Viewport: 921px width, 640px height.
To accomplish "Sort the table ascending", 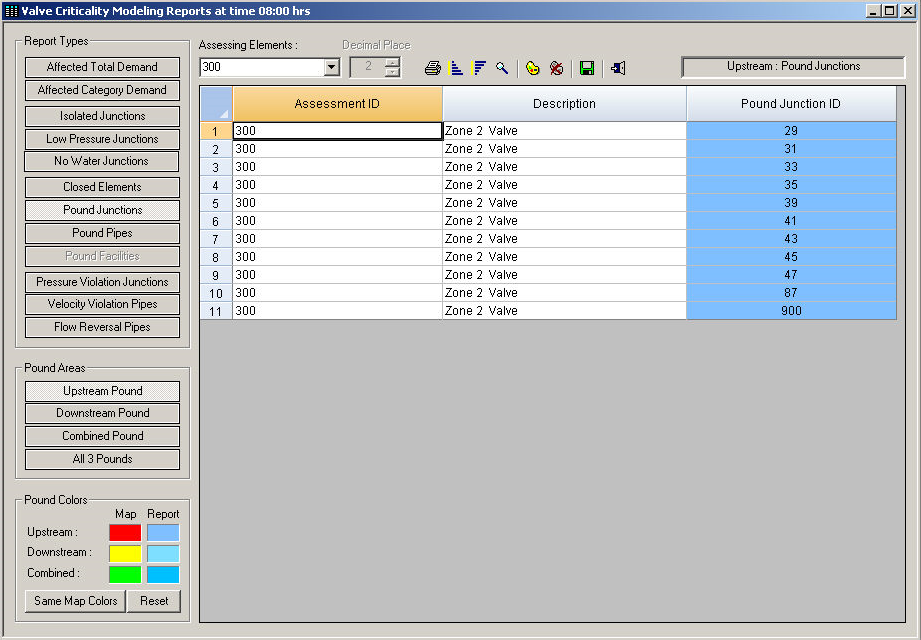I will (456, 68).
